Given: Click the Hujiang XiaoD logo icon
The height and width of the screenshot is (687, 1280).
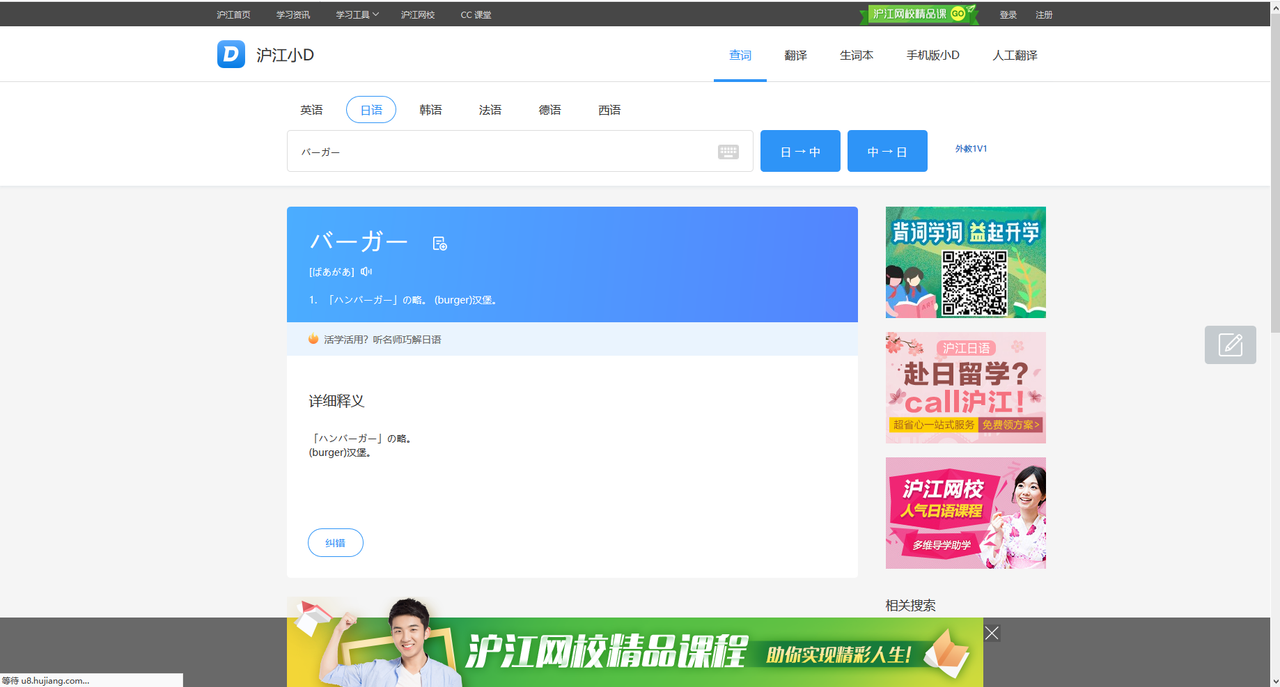Looking at the screenshot, I should tap(231, 54).
